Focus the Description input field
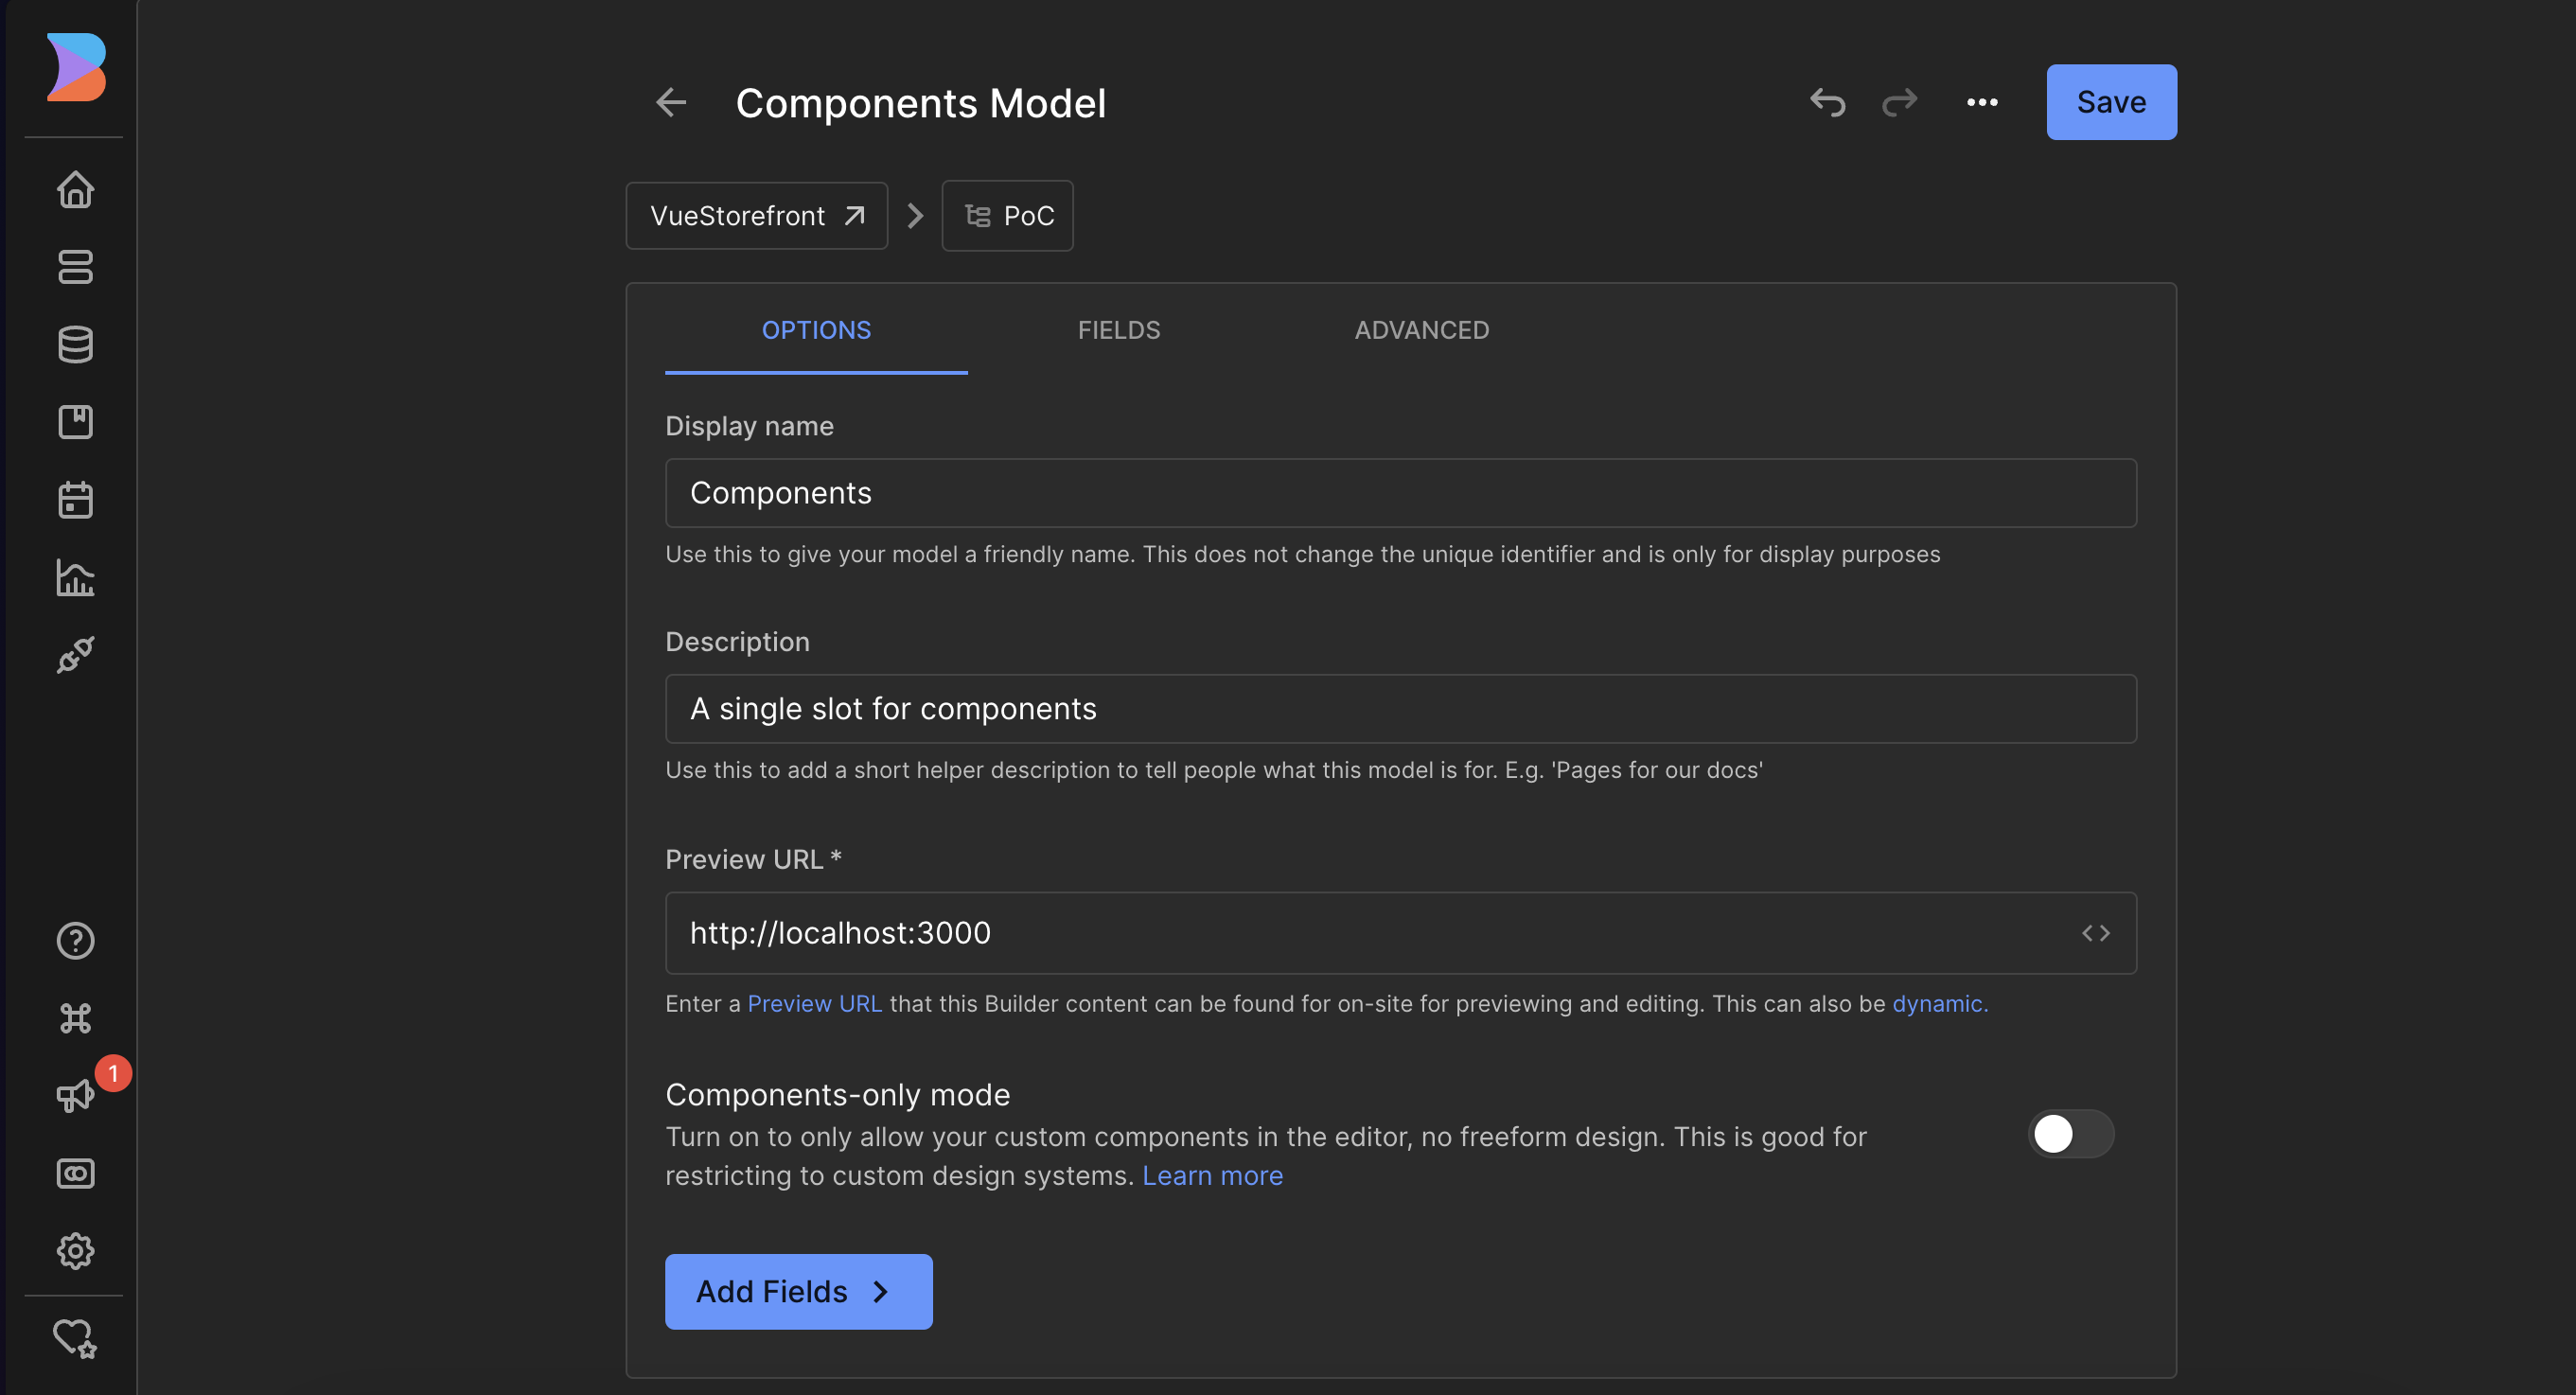The image size is (2576, 1395). (x=1401, y=709)
